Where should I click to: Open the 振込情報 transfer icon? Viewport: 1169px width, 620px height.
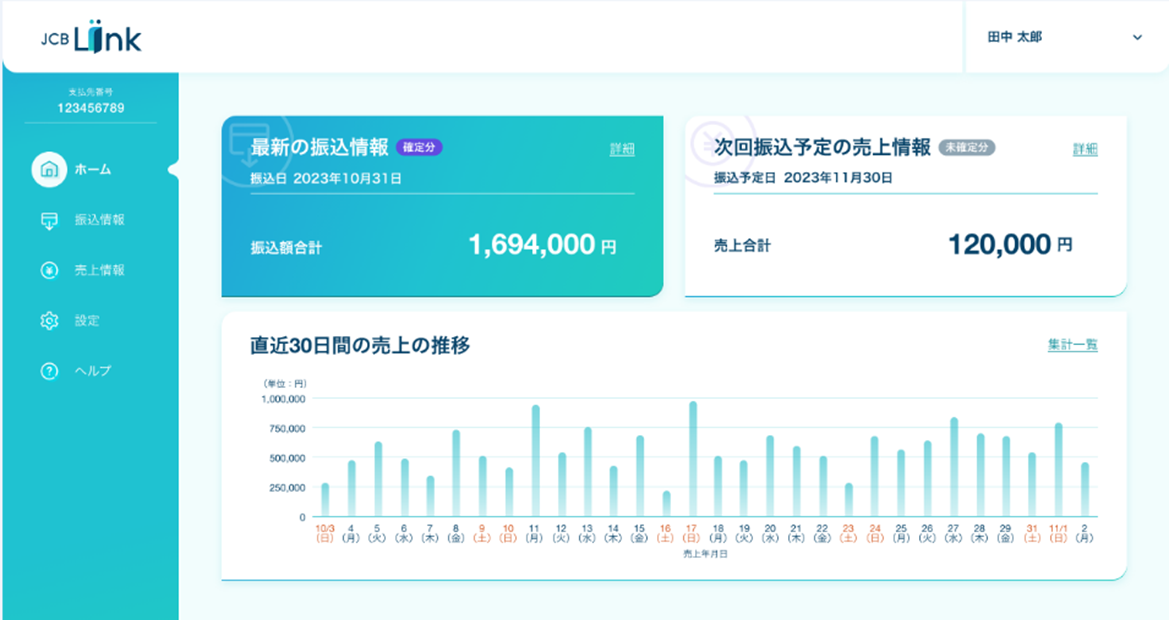[49, 220]
